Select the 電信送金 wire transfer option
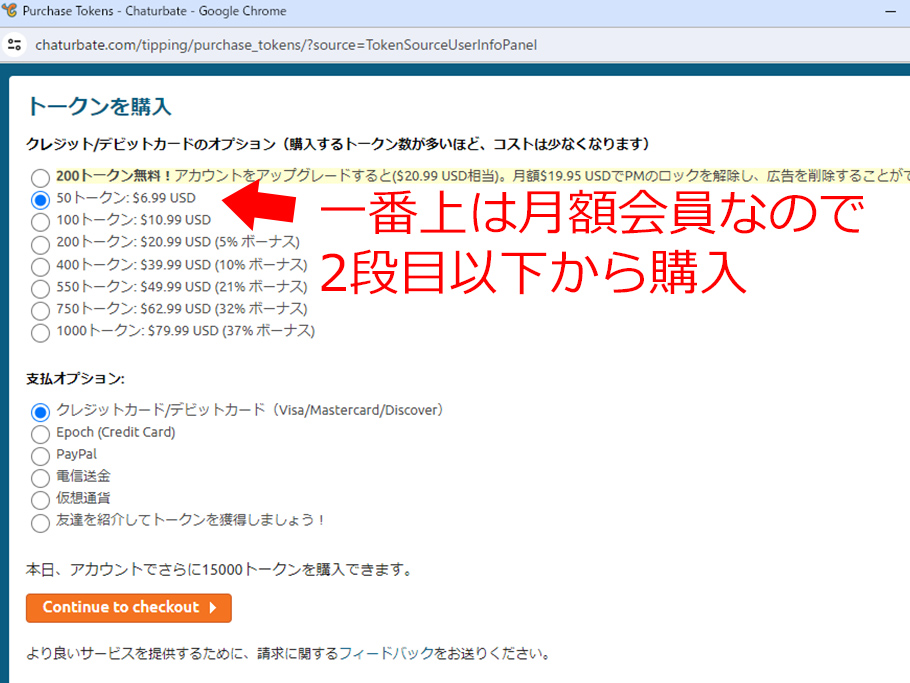 click(40, 478)
